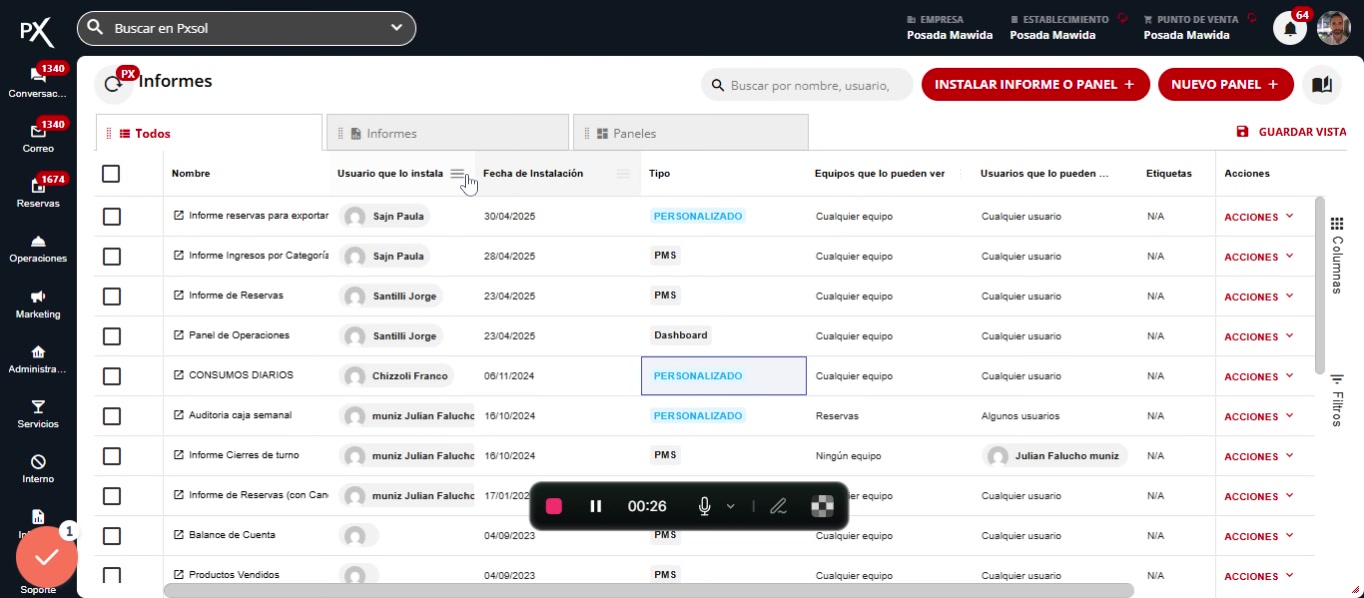Click the notifications bell icon
The width and height of the screenshot is (1364, 598).
click(x=1289, y=29)
